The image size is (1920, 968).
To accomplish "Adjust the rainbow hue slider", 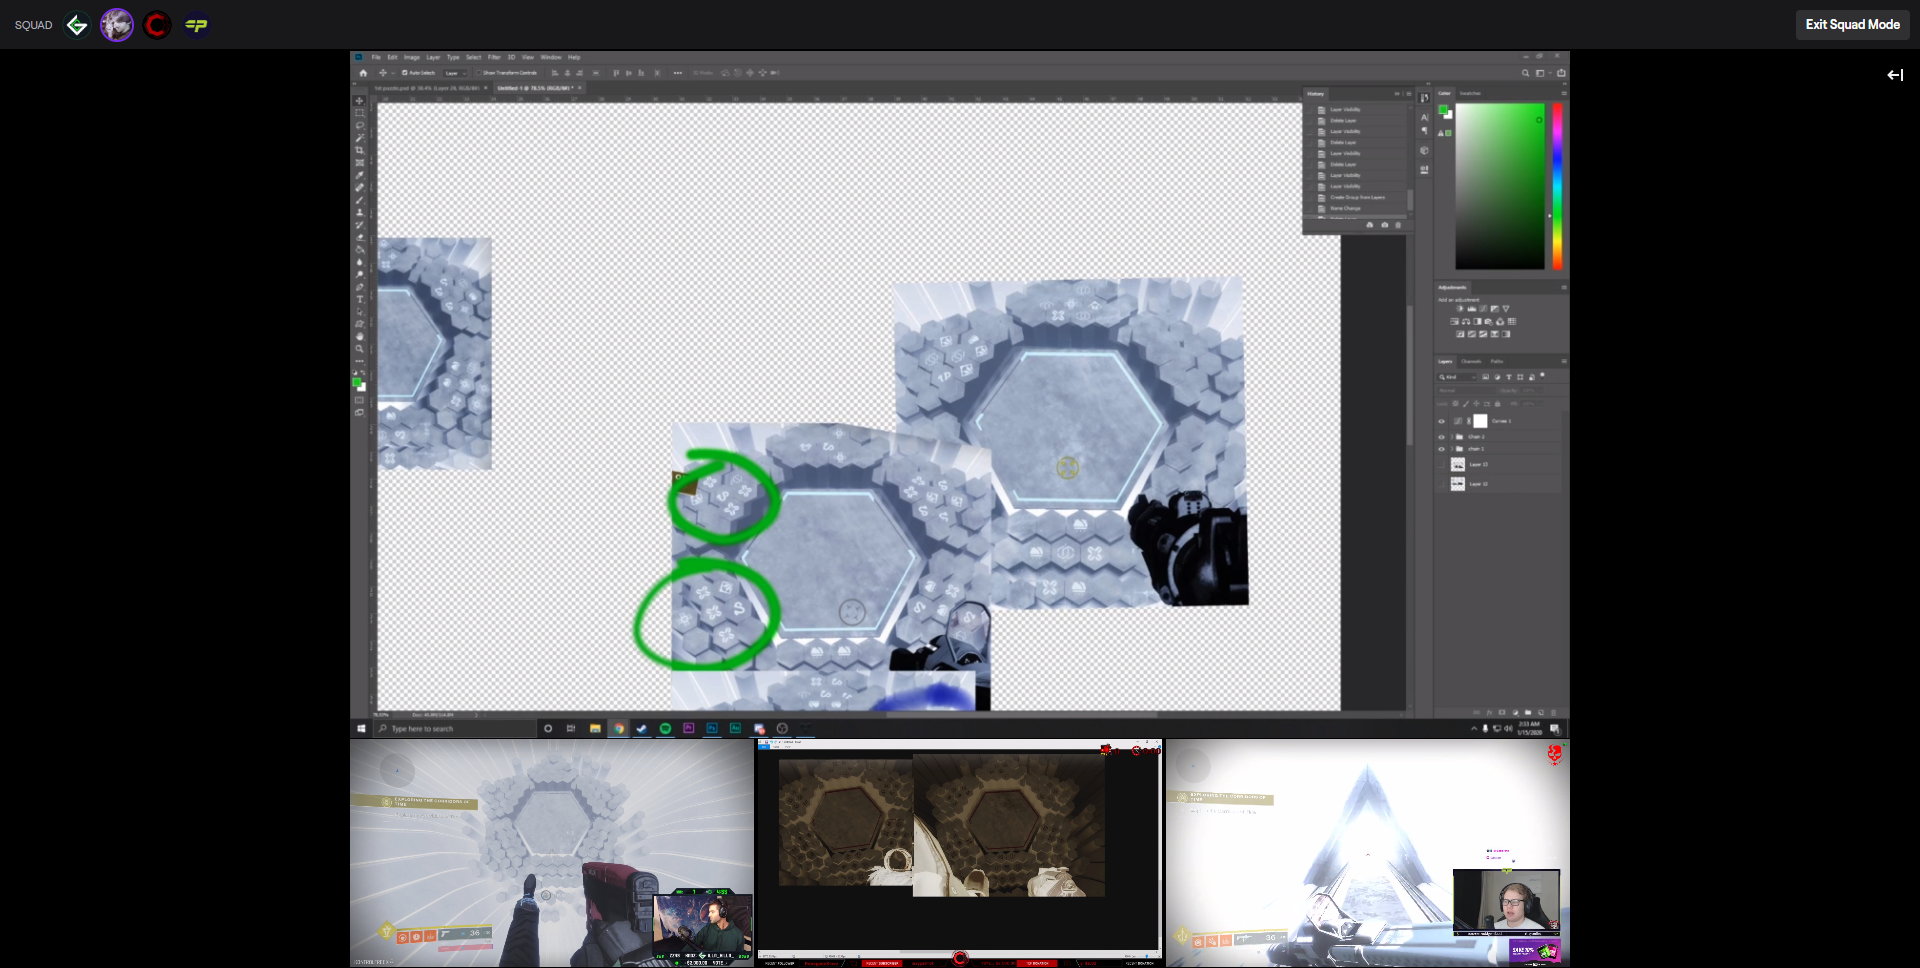I will pyautogui.click(x=1557, y=186).
